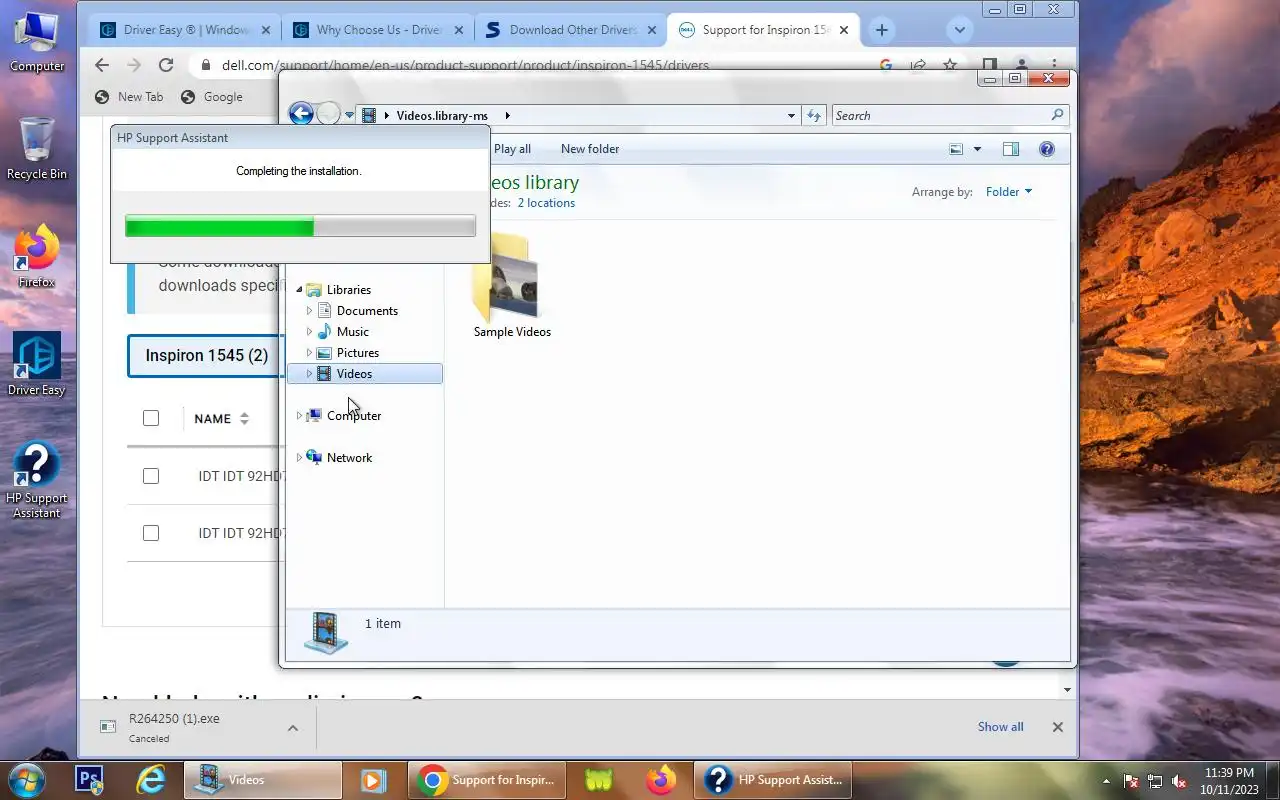This screenshot has width=1280, height=800.
Task: Open the Chrome profile avatar
Action: 1021,65
